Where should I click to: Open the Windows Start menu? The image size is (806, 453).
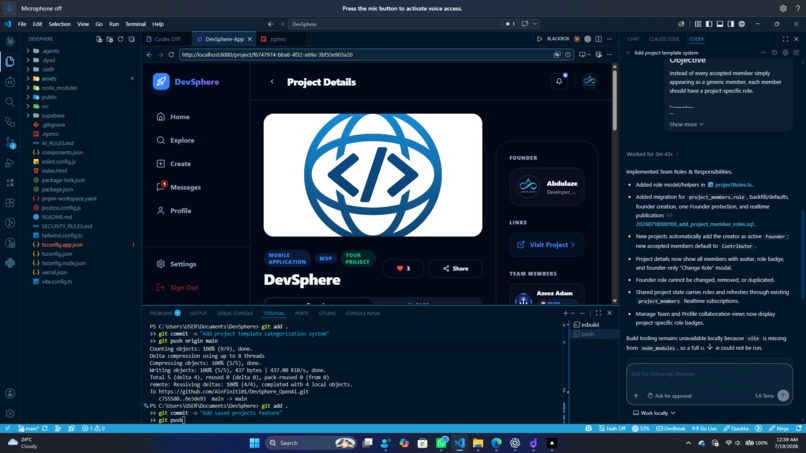(254, 443)
